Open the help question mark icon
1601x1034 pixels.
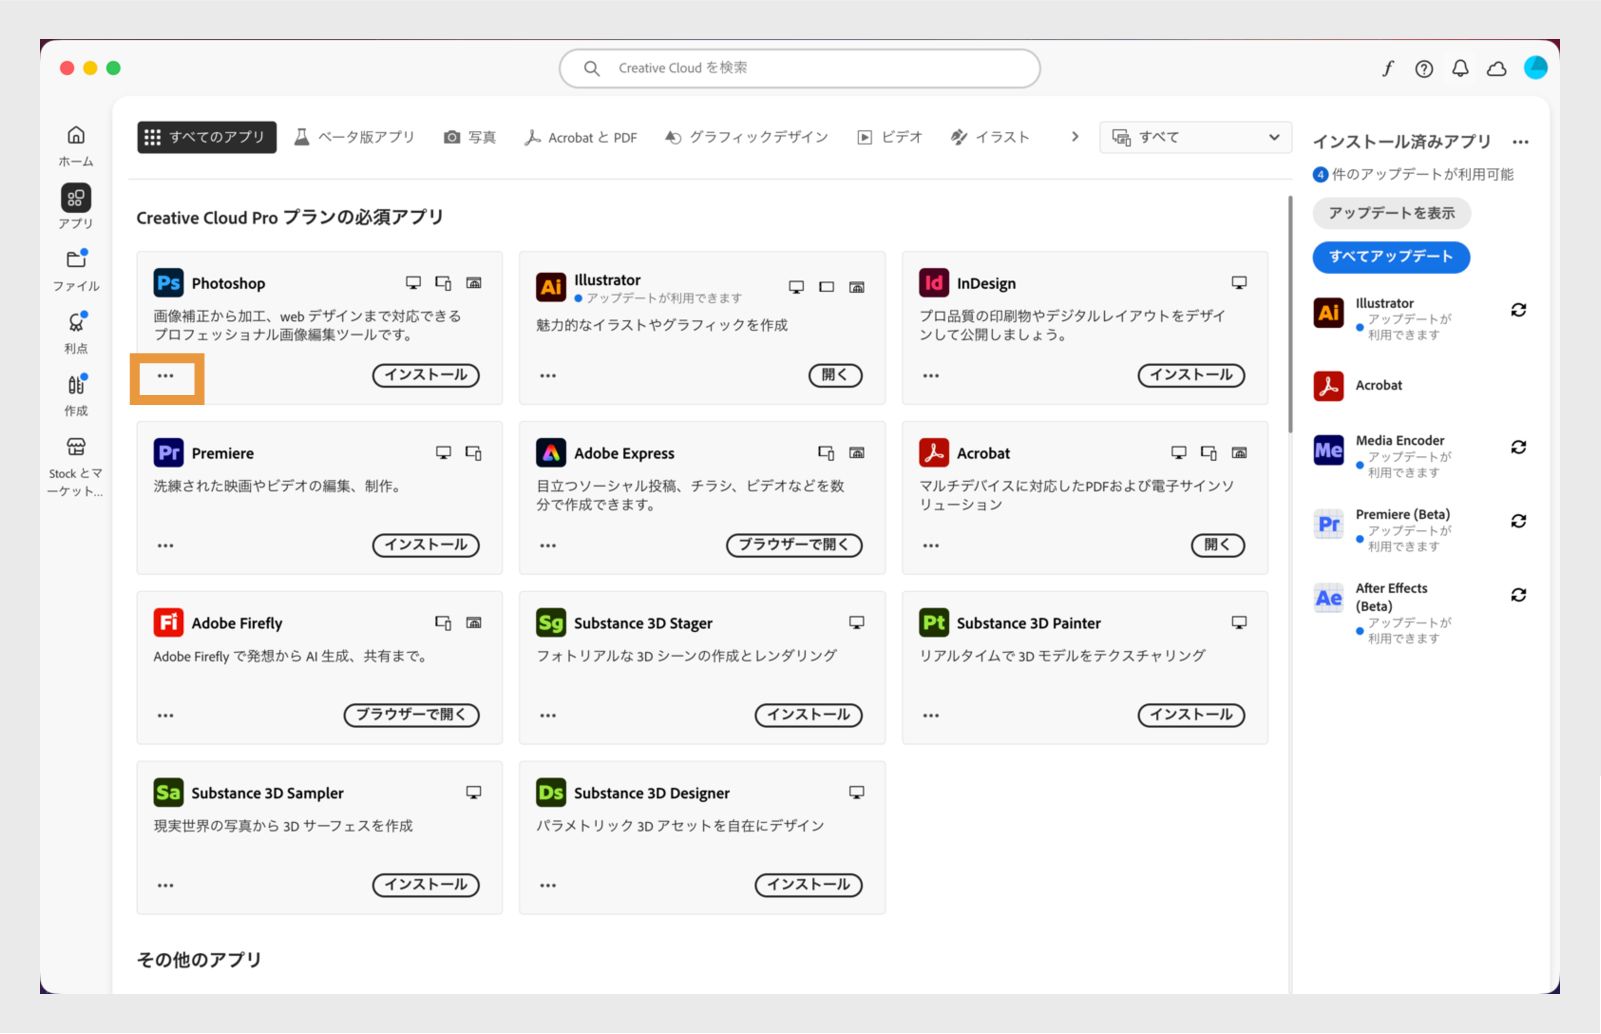[x=1424, y=68]
